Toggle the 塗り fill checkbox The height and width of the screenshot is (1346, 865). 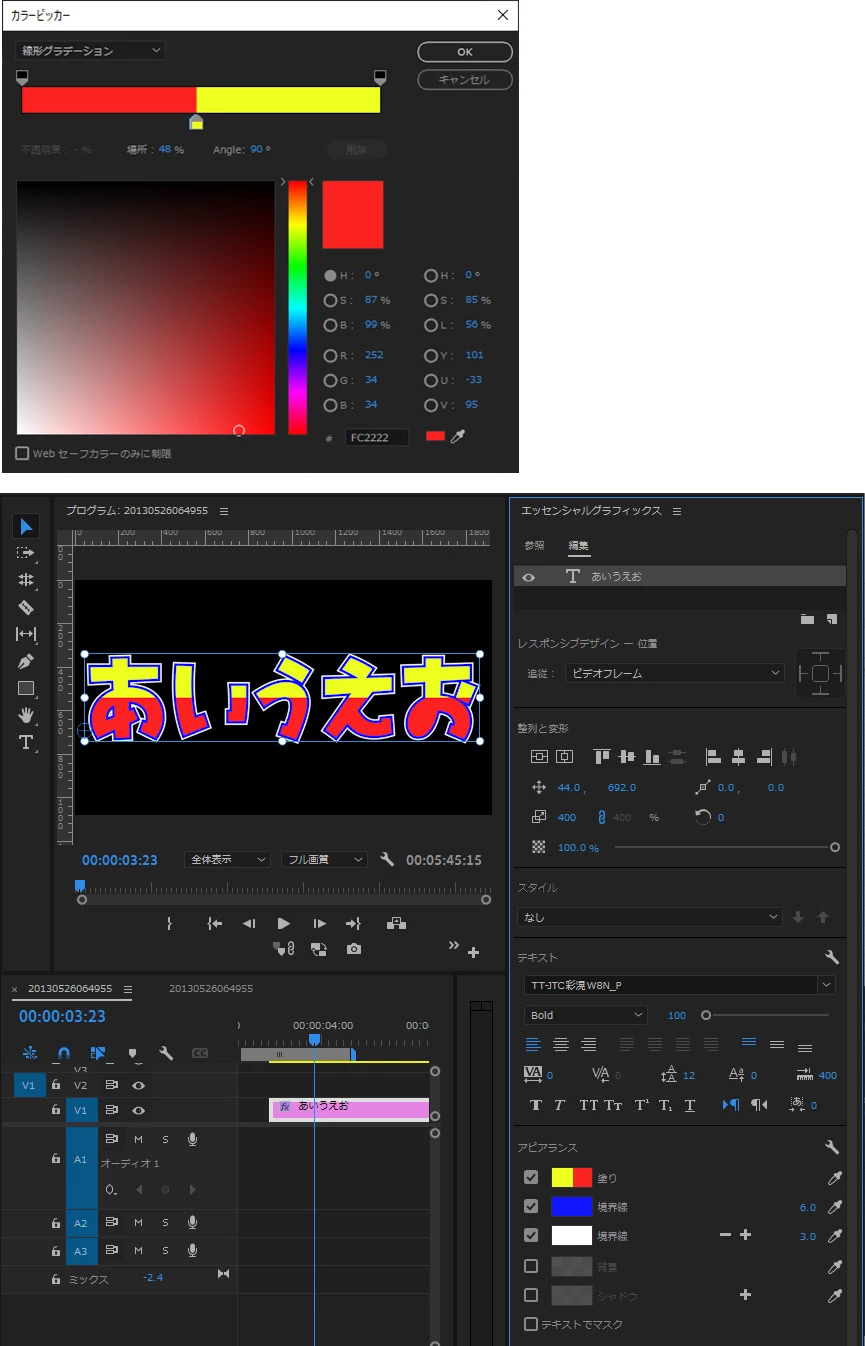click(531, 1178)
